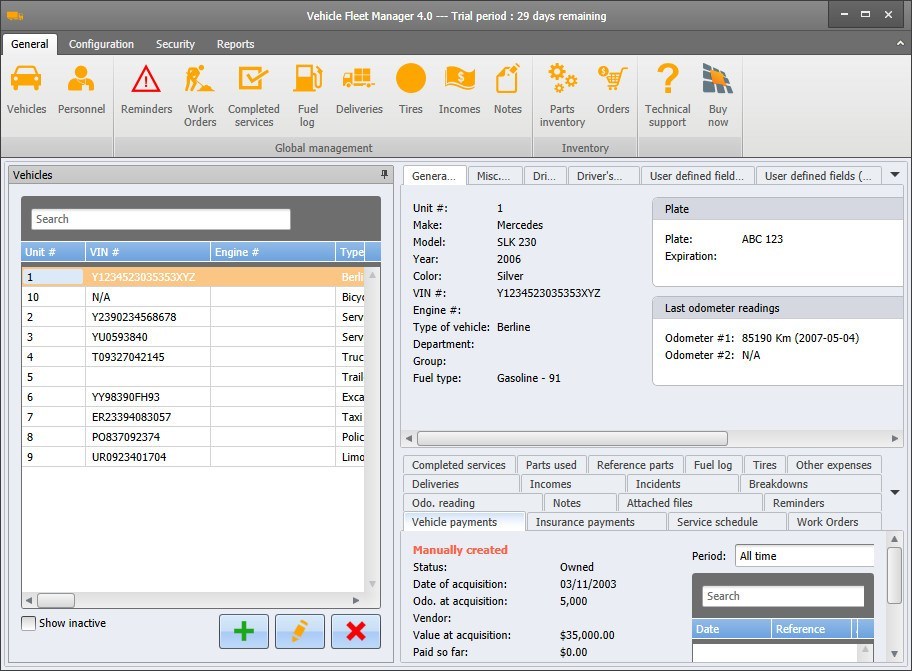Viewport: 912px width, 671px height.
Task: Select the Personnel icon
Action: click(x=81, y=90)
